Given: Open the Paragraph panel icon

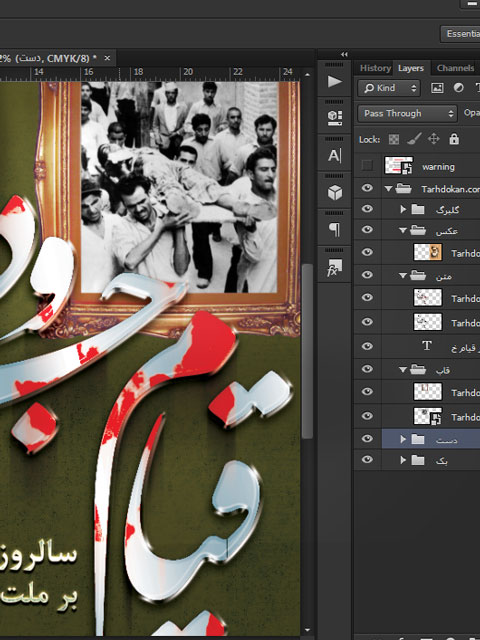Looking at the screenshot, I should 334,229.
